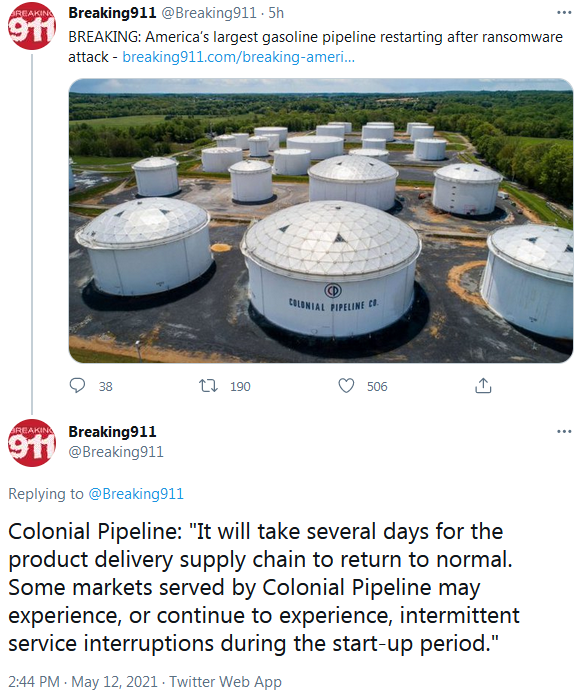
Task: Open the Breaking911 display name on the first tweet
Action: click(x=112, y=13)
